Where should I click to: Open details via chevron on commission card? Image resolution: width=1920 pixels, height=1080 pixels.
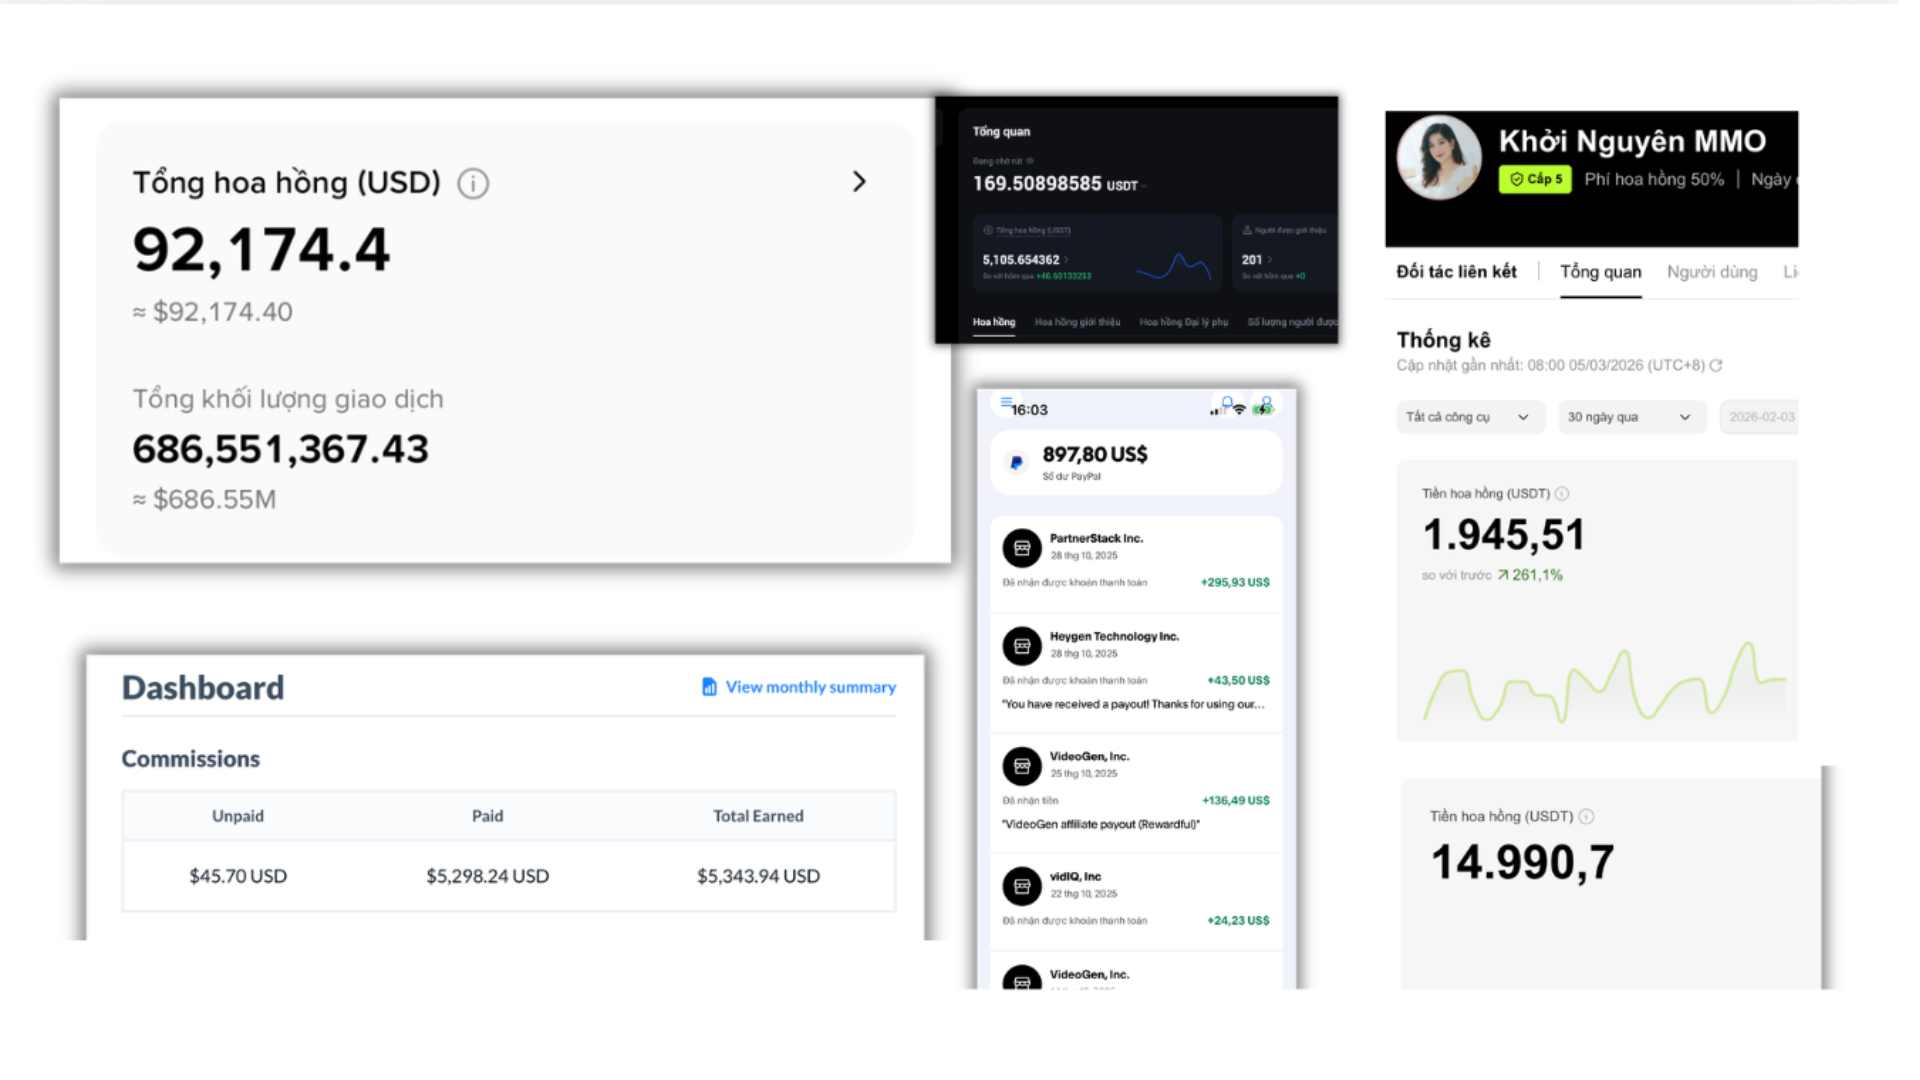pyautogui.click(x=859, y=181)
